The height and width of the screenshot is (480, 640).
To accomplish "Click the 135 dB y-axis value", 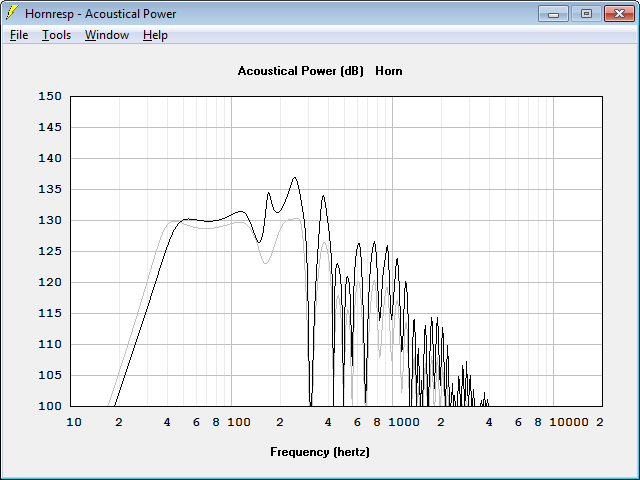I will pyautogui.click(x=50, y=189).
